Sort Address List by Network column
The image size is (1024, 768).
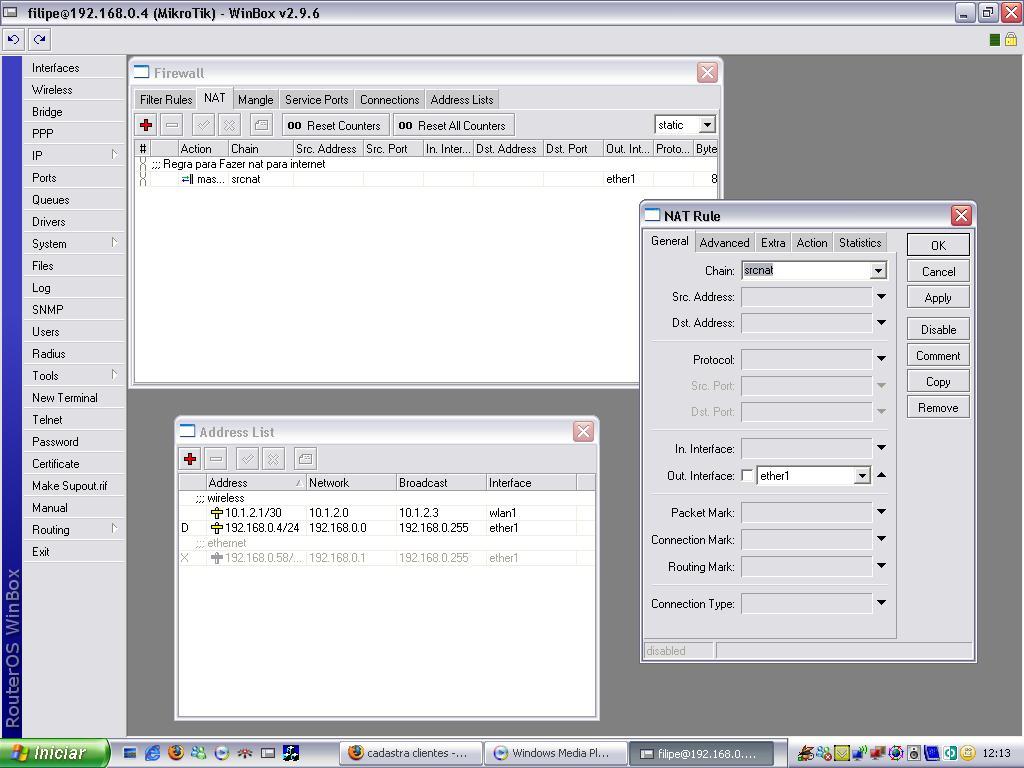click(x=351, y=483)
